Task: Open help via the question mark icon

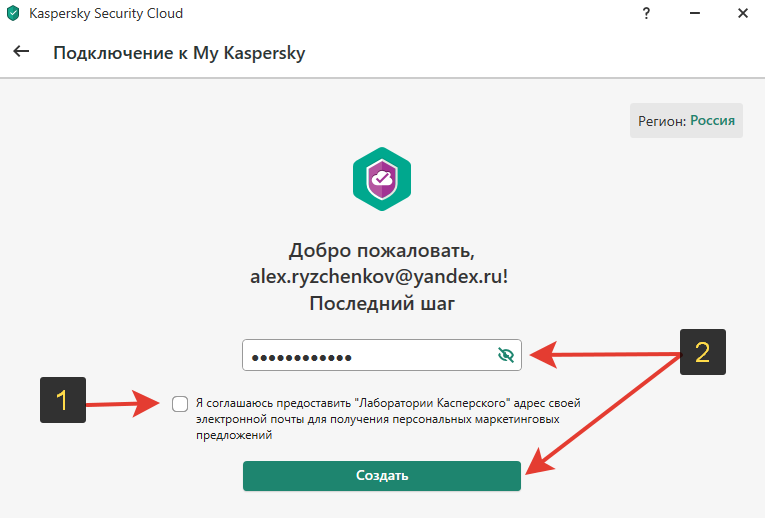Action: point(646,13)
